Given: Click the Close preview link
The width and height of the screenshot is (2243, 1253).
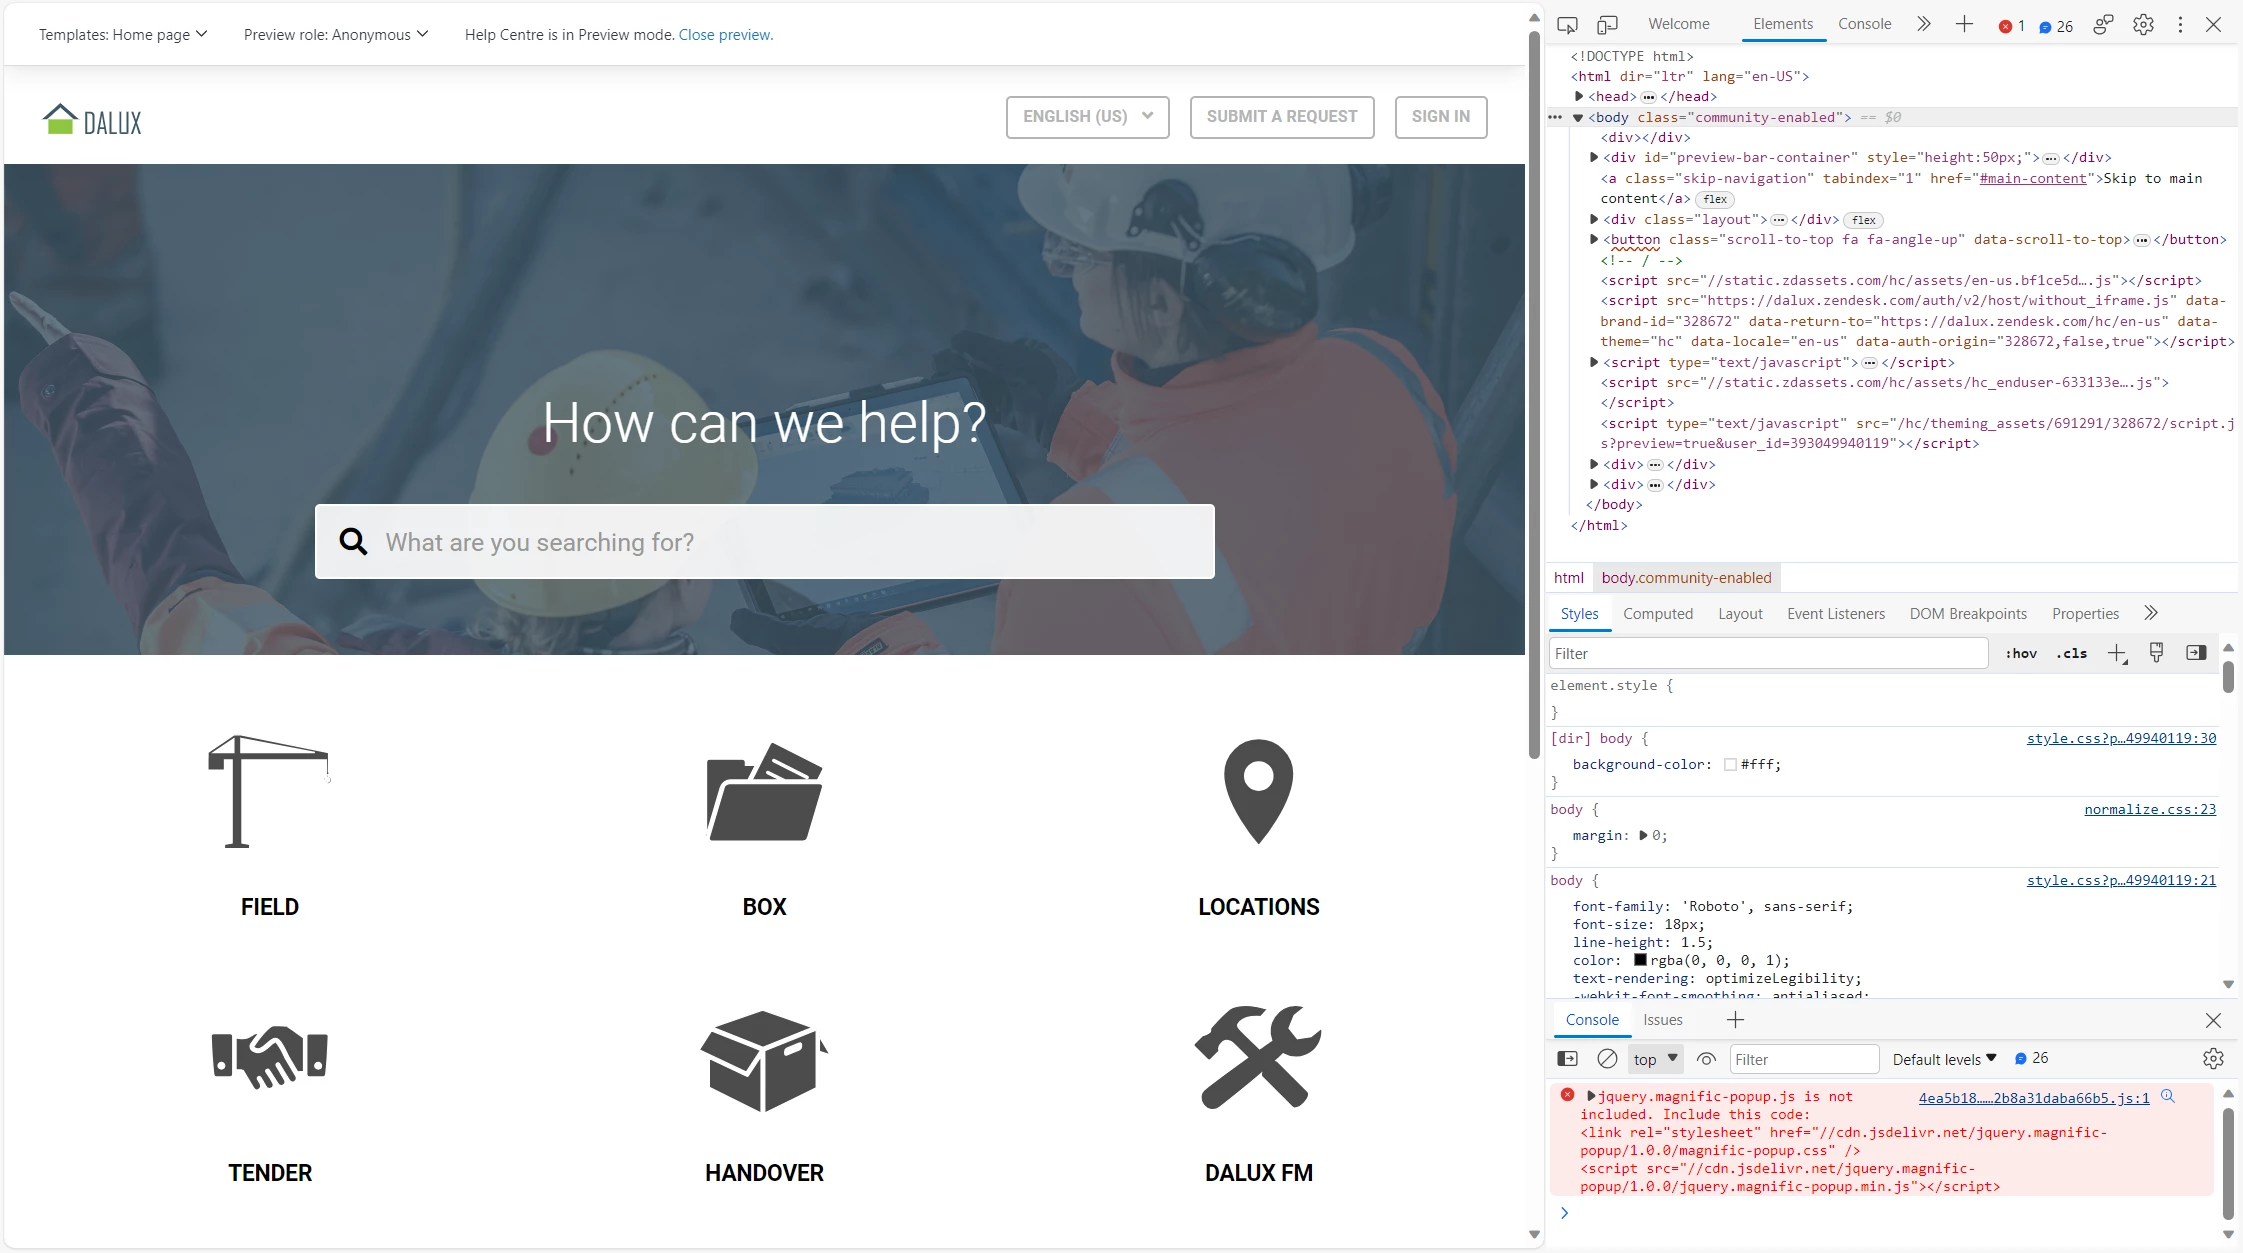Looking at the screenshot, I should [x=725, y=35].
